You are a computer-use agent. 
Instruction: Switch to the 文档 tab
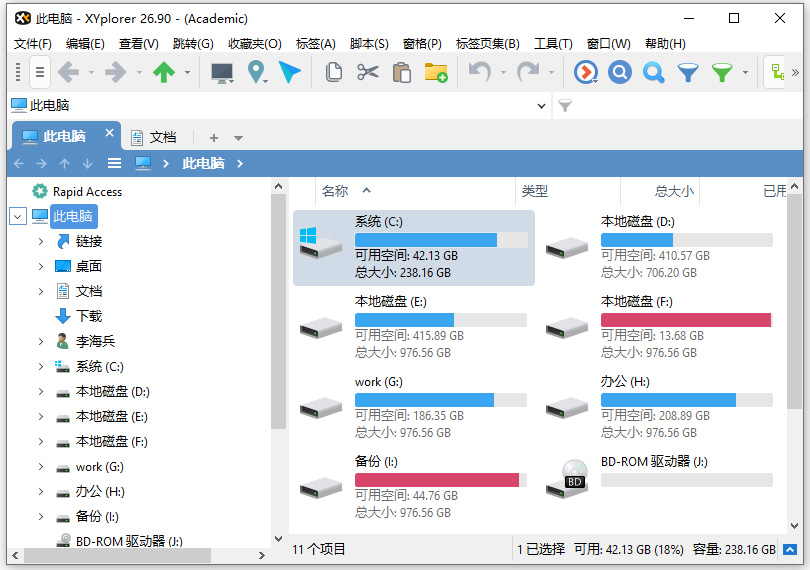tap(154, 137)
